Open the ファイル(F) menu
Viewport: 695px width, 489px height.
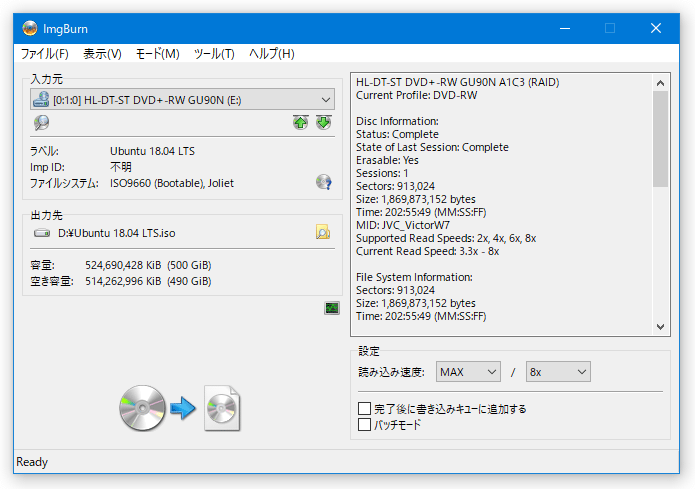pos(45,54)
